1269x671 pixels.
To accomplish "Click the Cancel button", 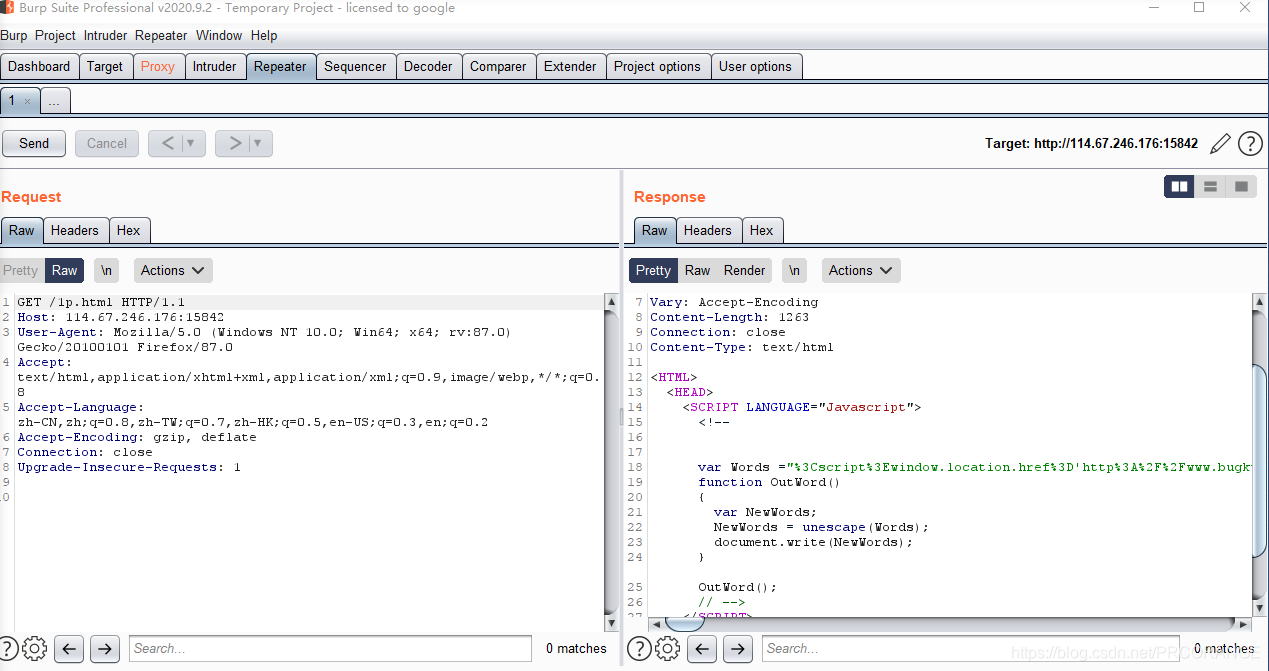I will (107, 143).
